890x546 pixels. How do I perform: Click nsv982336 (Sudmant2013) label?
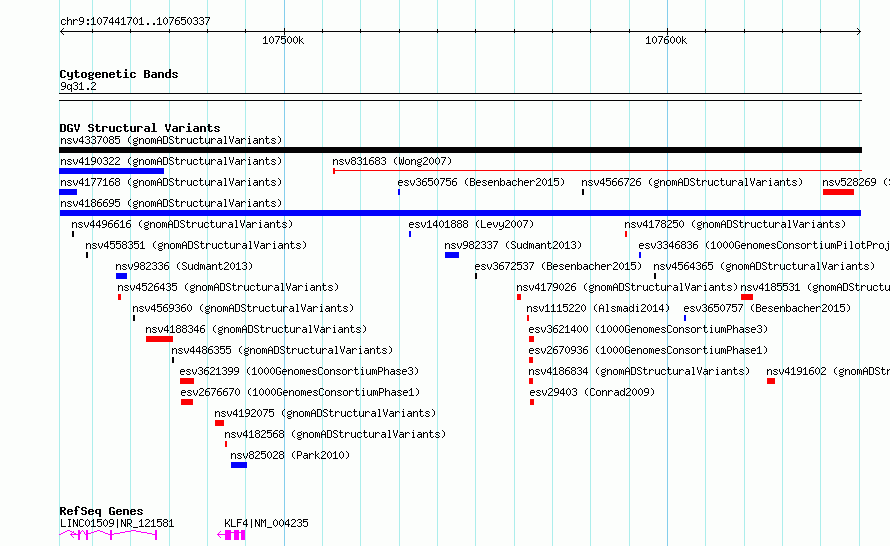pyautogui.click(x=184, y=266)
